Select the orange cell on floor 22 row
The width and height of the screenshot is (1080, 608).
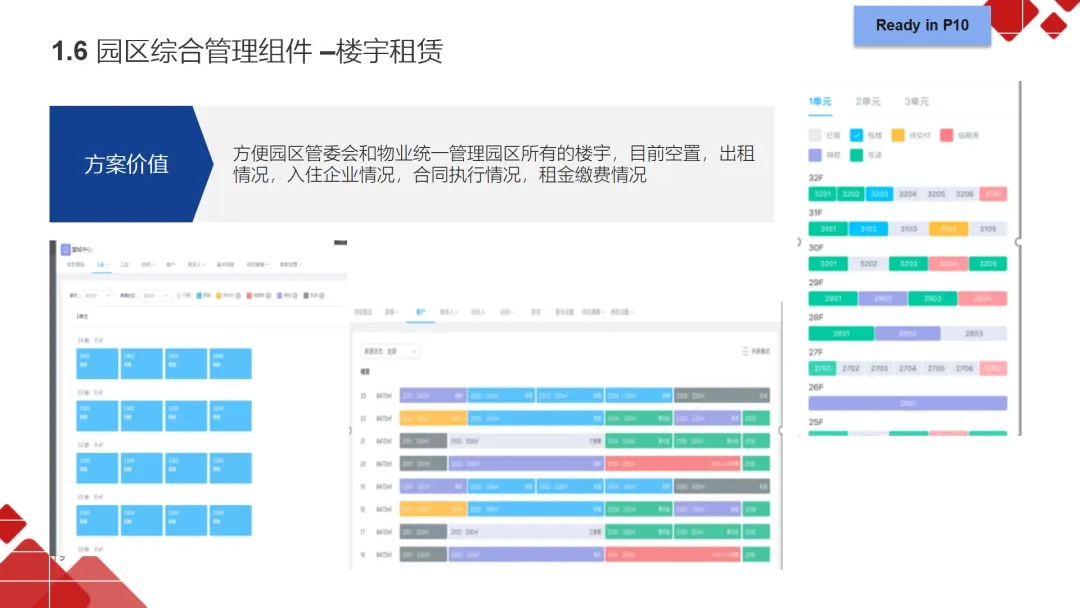[x=433, y=419]
